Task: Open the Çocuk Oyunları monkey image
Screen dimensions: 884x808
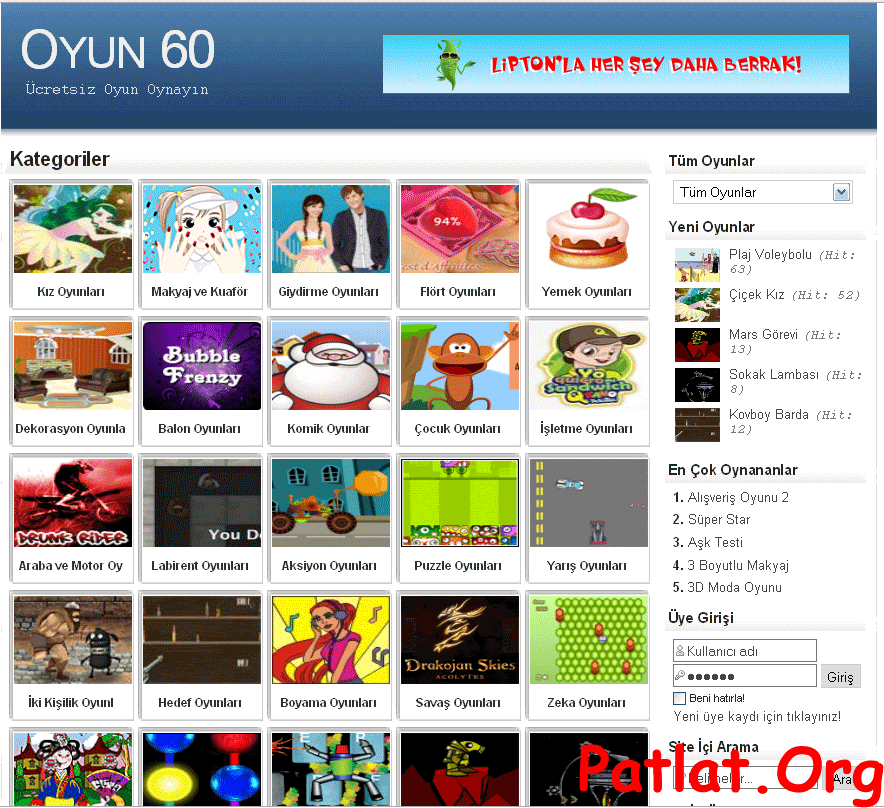Action: point(460,366)
